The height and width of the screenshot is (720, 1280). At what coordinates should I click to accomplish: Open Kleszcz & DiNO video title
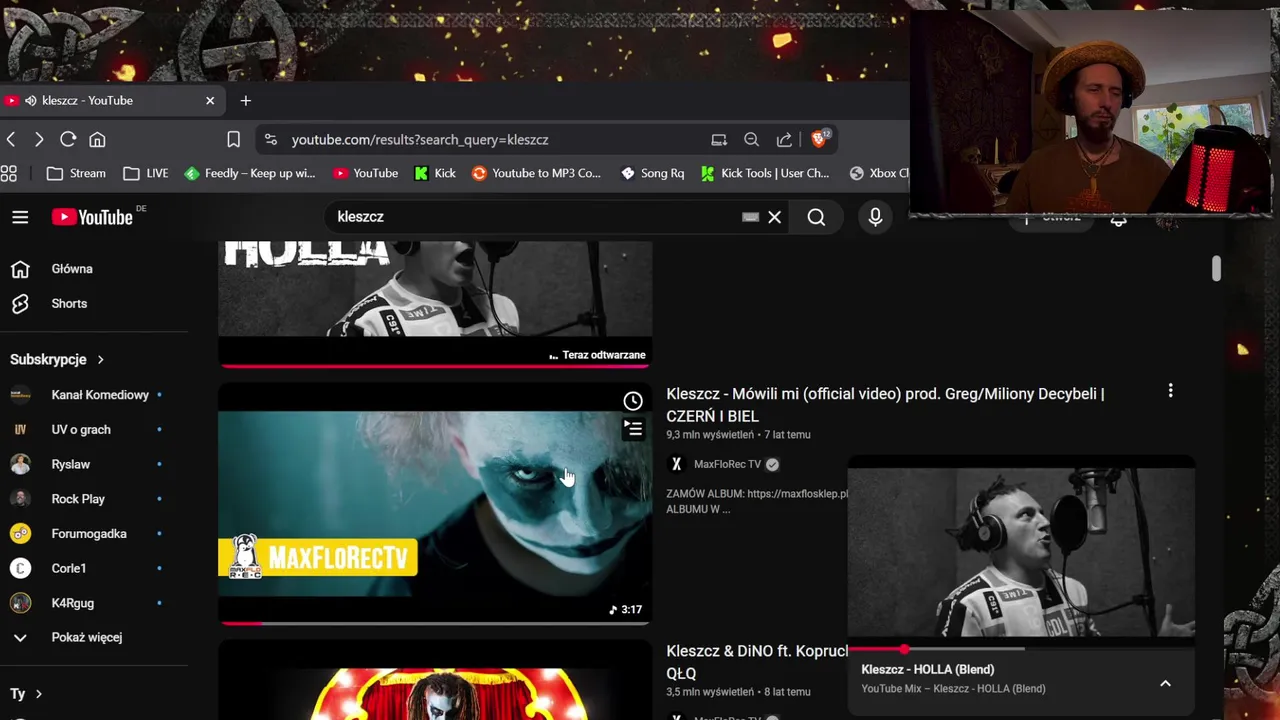(x=757, y=662)
